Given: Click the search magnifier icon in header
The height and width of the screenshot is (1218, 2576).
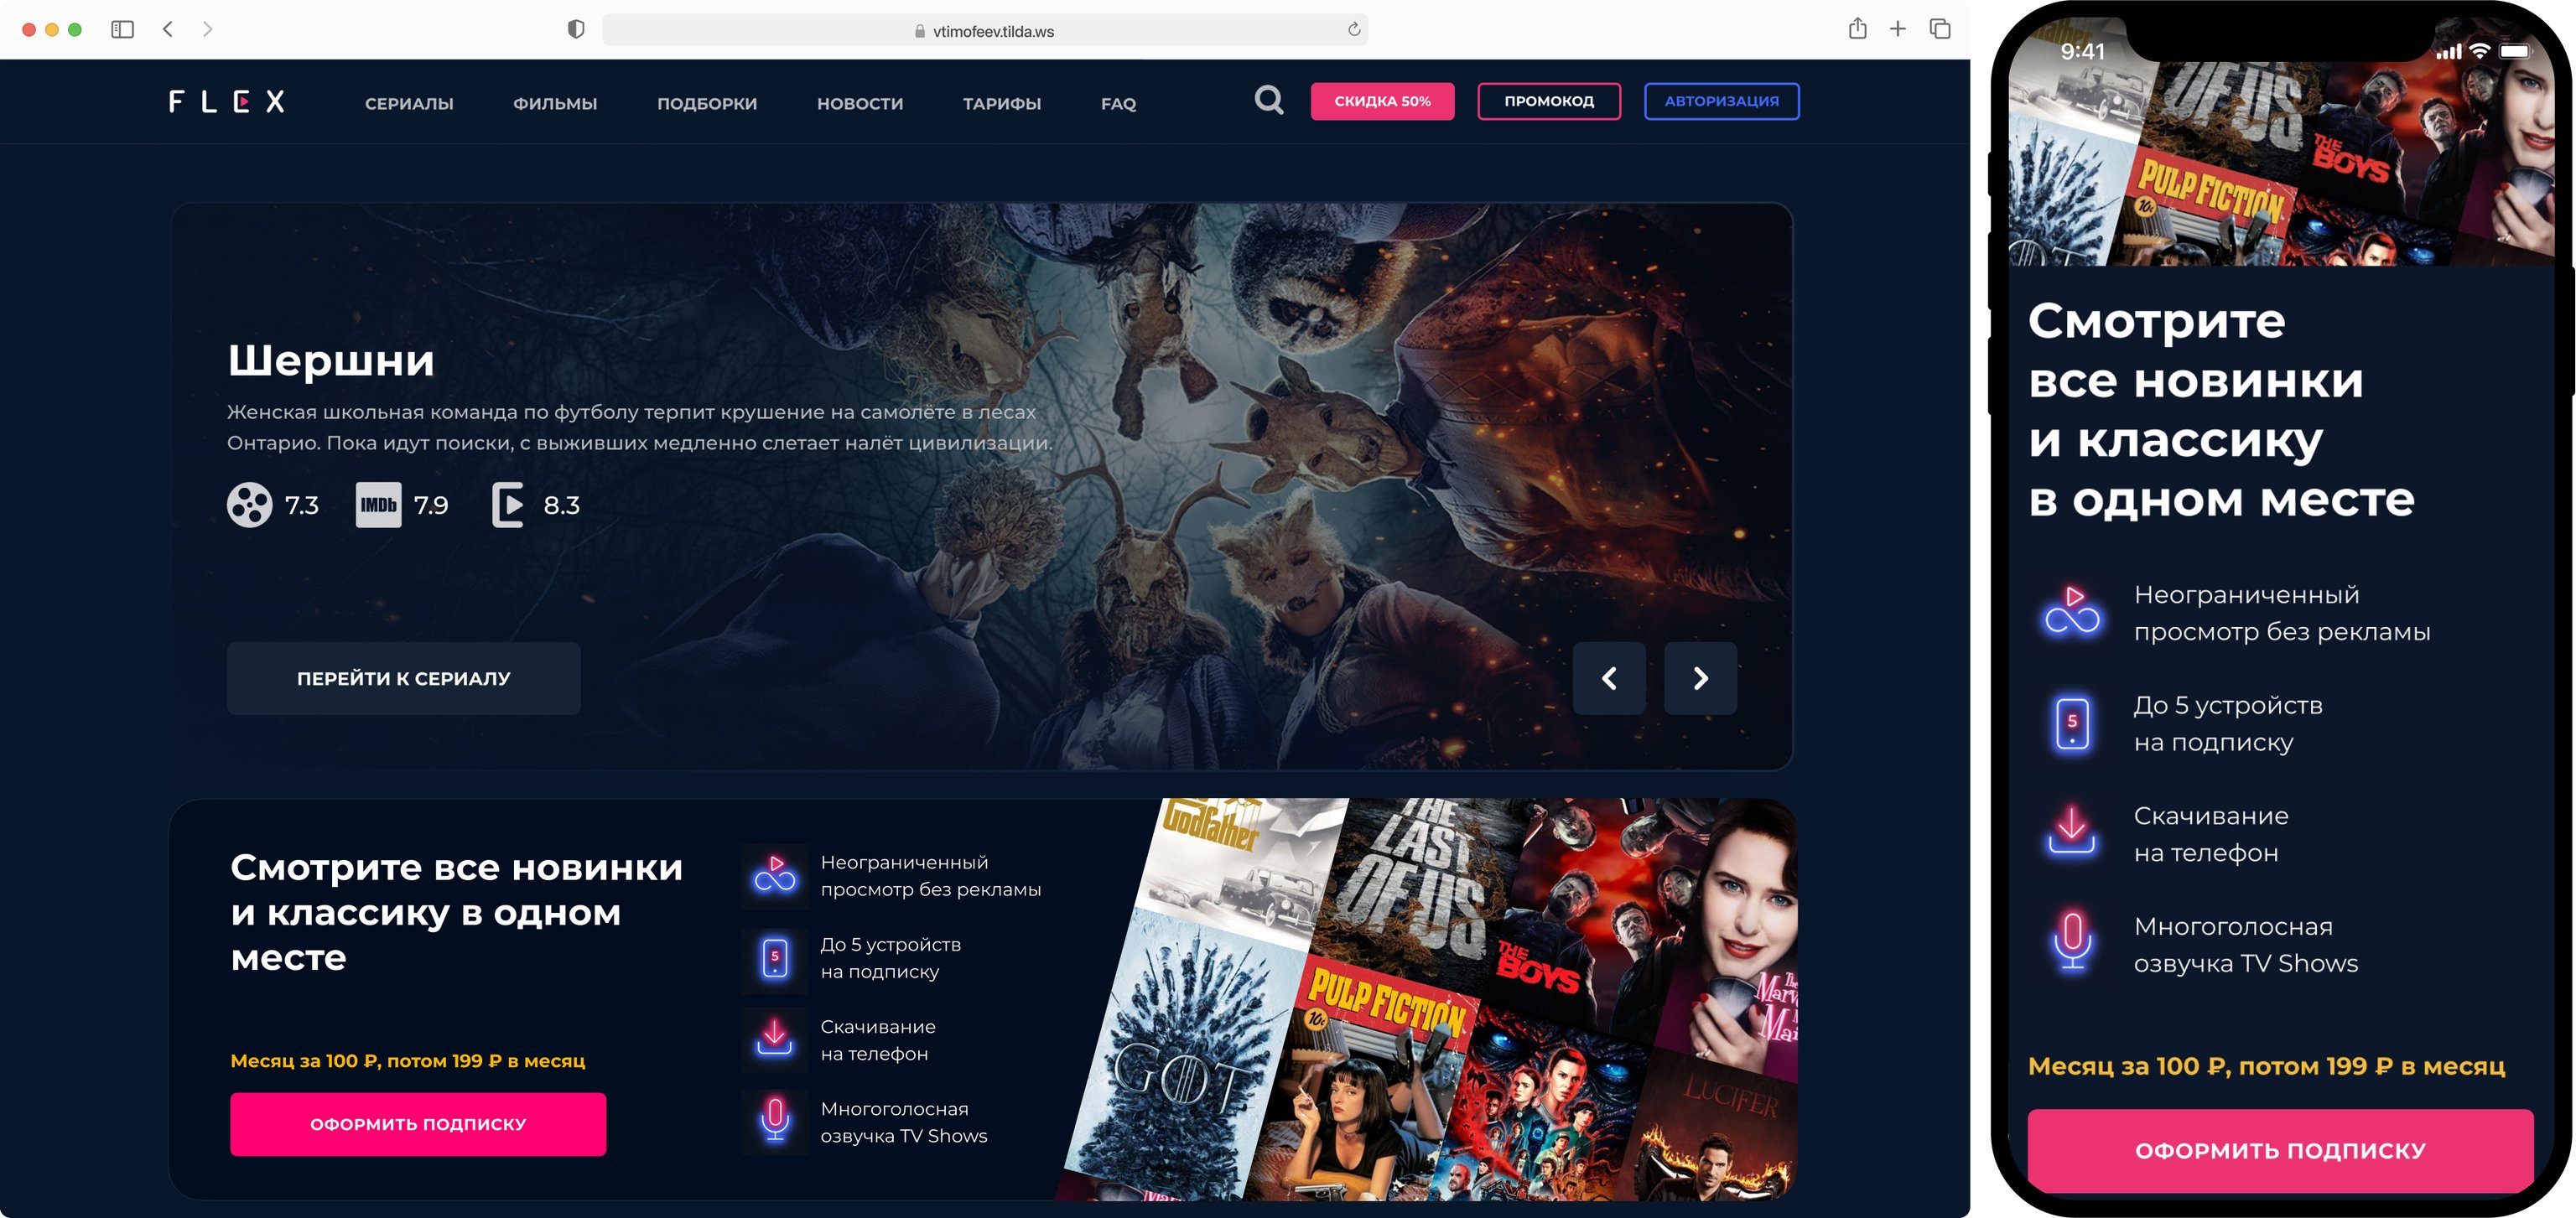Looking at the screenshot, I should tap(1268, 100).
